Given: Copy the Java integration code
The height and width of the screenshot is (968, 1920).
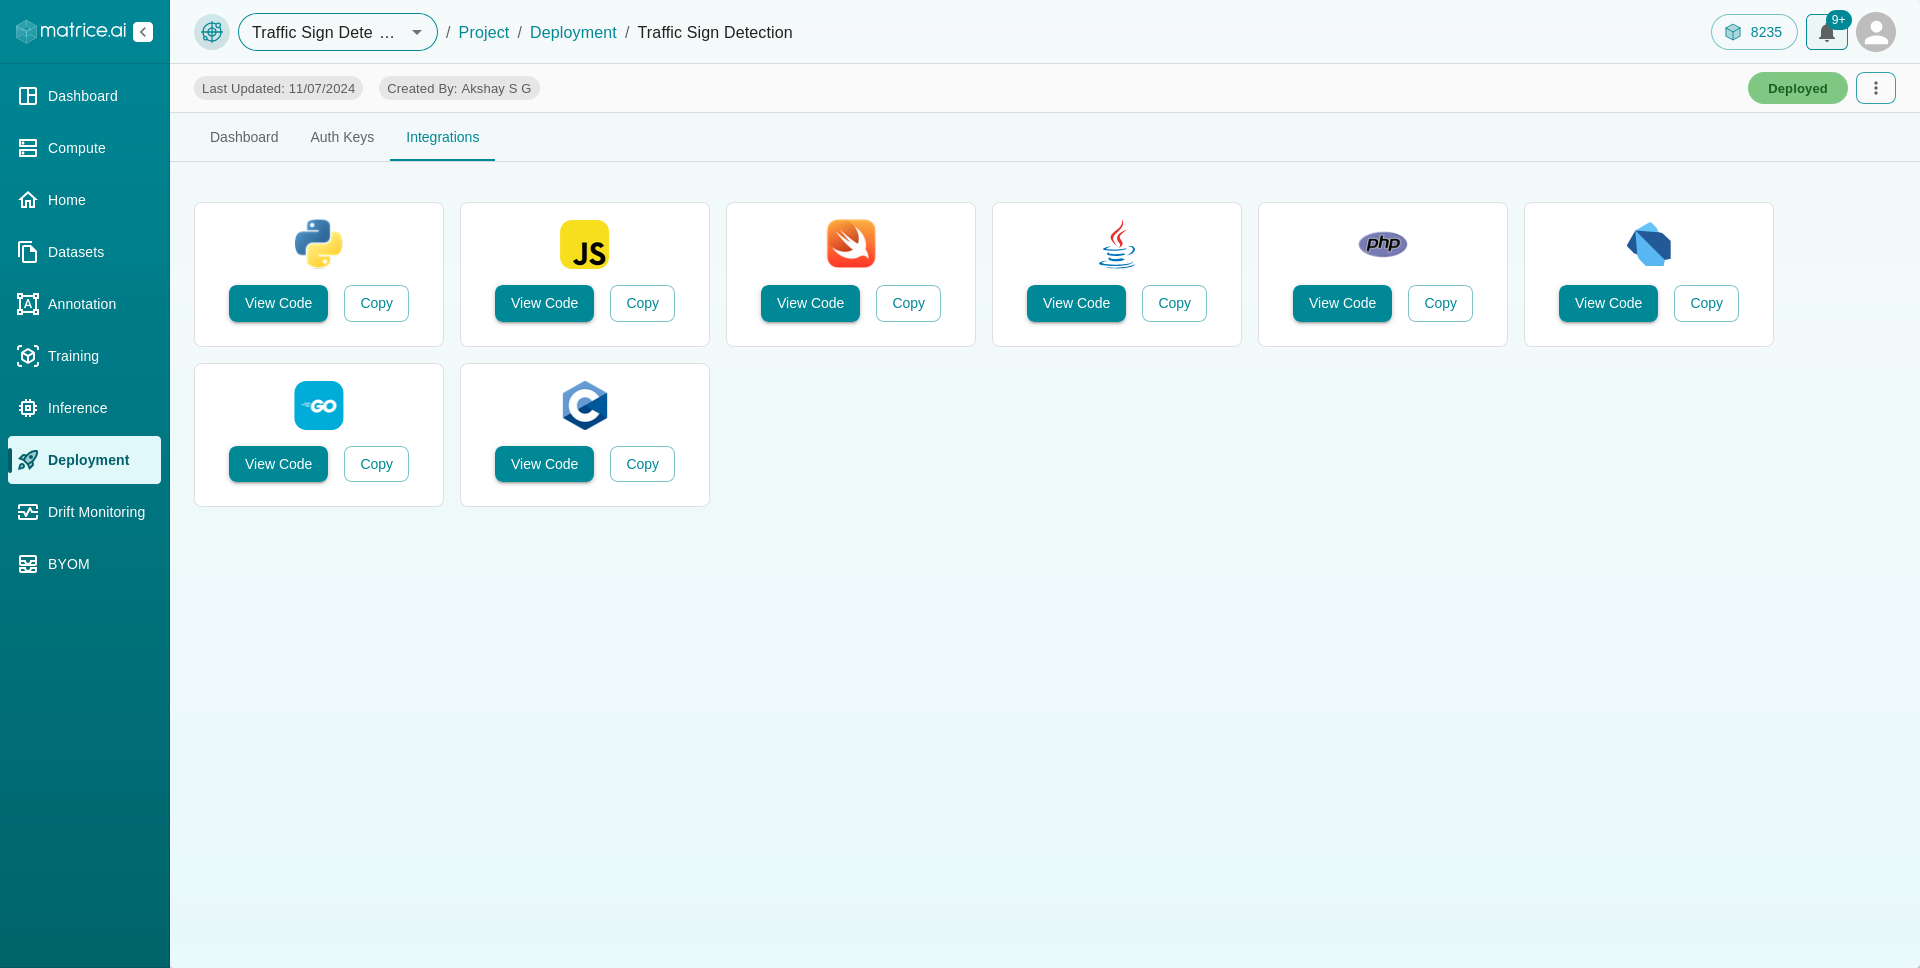Looking at the screenshot, I should 1174,303.
